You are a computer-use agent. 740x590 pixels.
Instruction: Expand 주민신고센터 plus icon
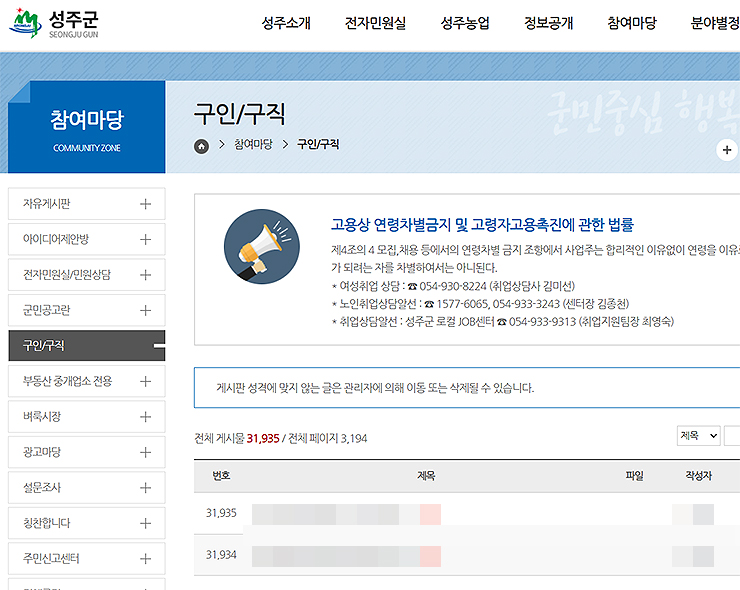(145, 559)
